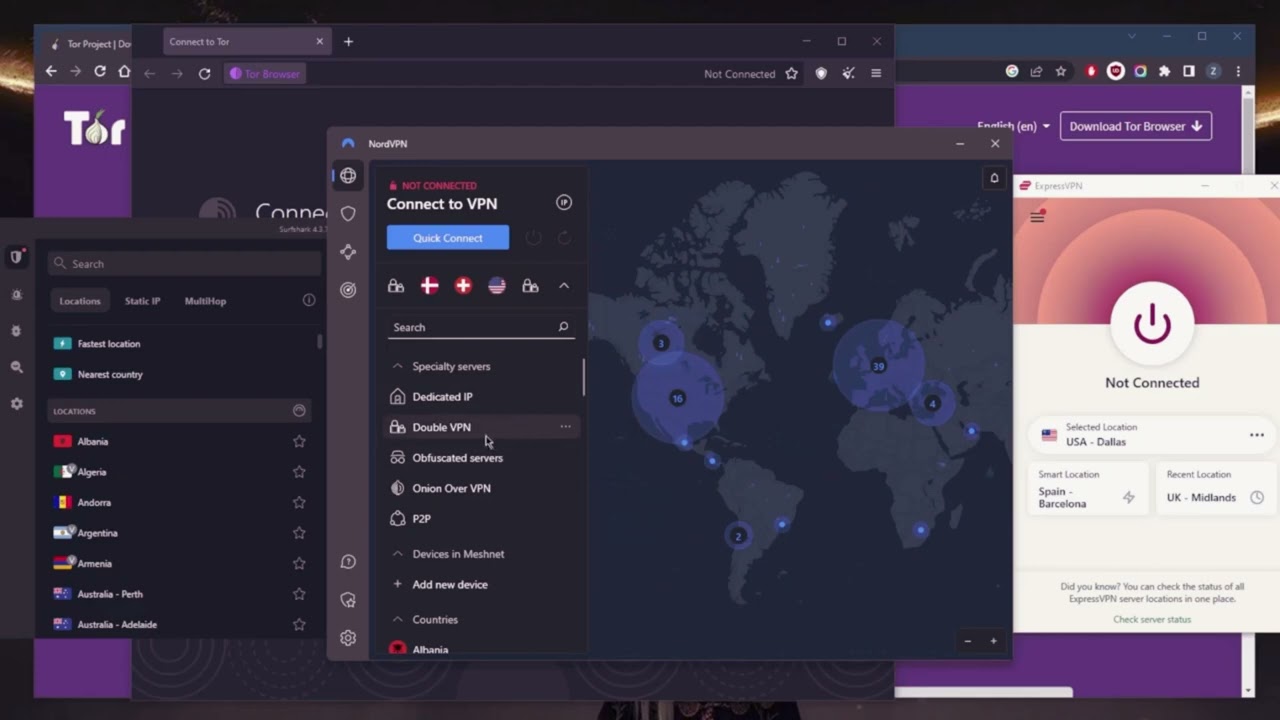Screen dimensions: 1280x720
Task: Select P2P specialty server
Action: click(x=421, y=519)
